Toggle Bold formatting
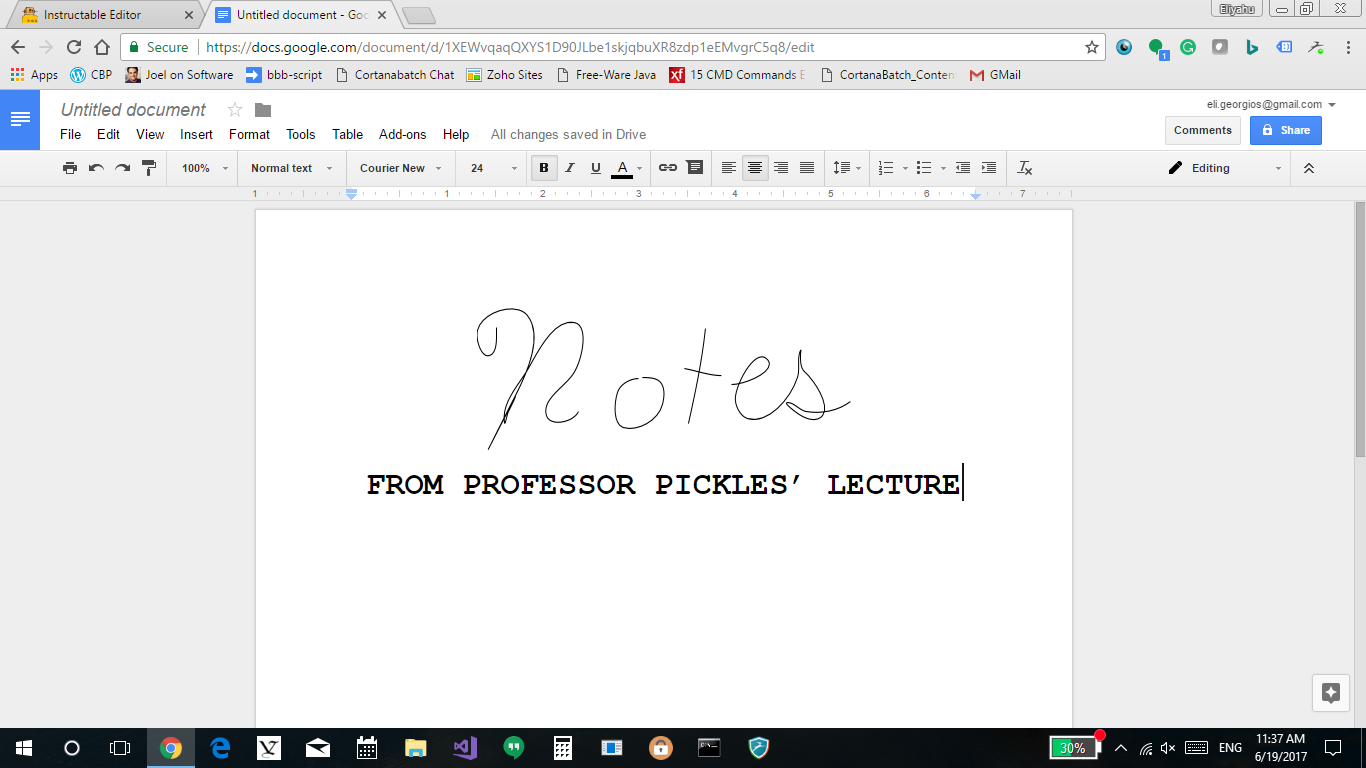This screenshot has width=1366, height=768. click(544, 168)
